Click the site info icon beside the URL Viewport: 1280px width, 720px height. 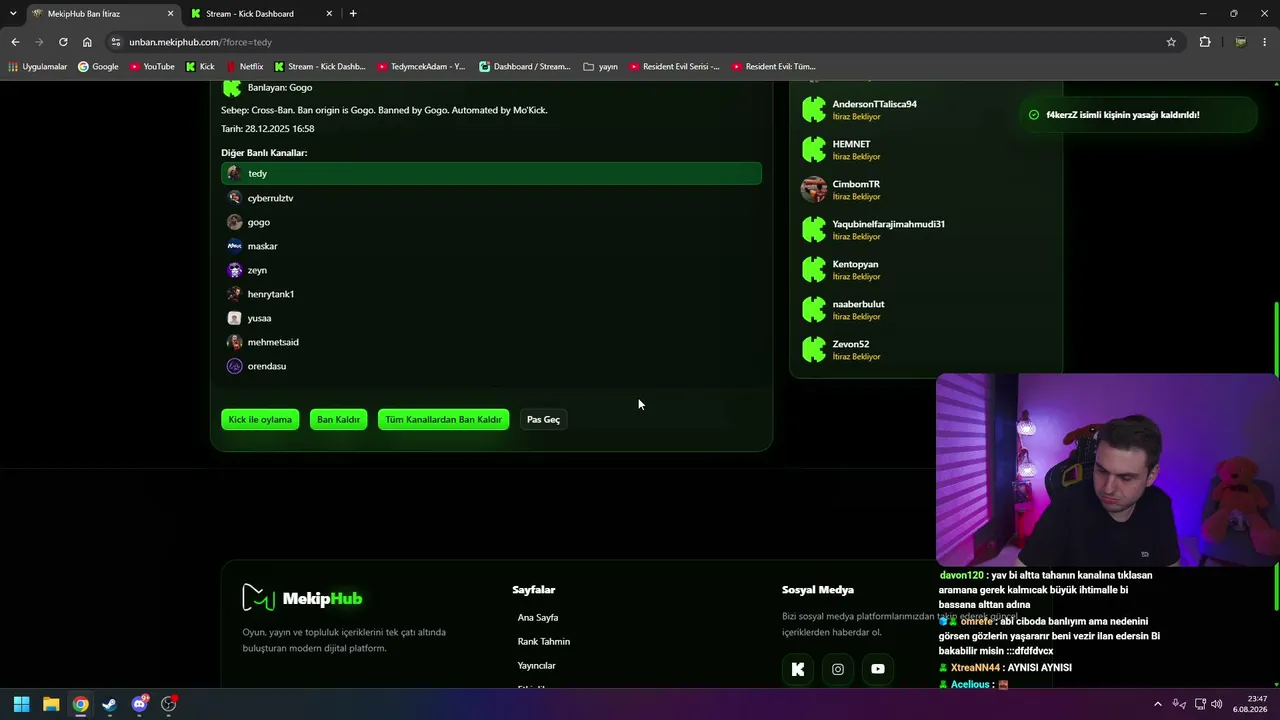click(x=116, y=42)
